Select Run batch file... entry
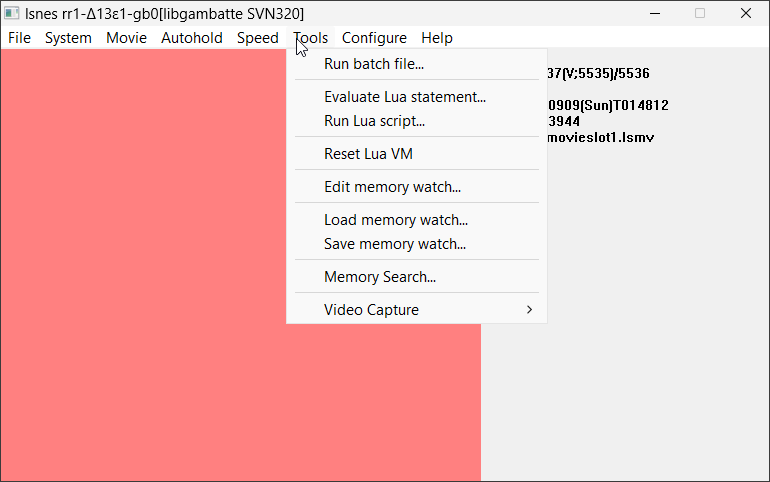Screen dimensions: 770x482 [416, 64]
